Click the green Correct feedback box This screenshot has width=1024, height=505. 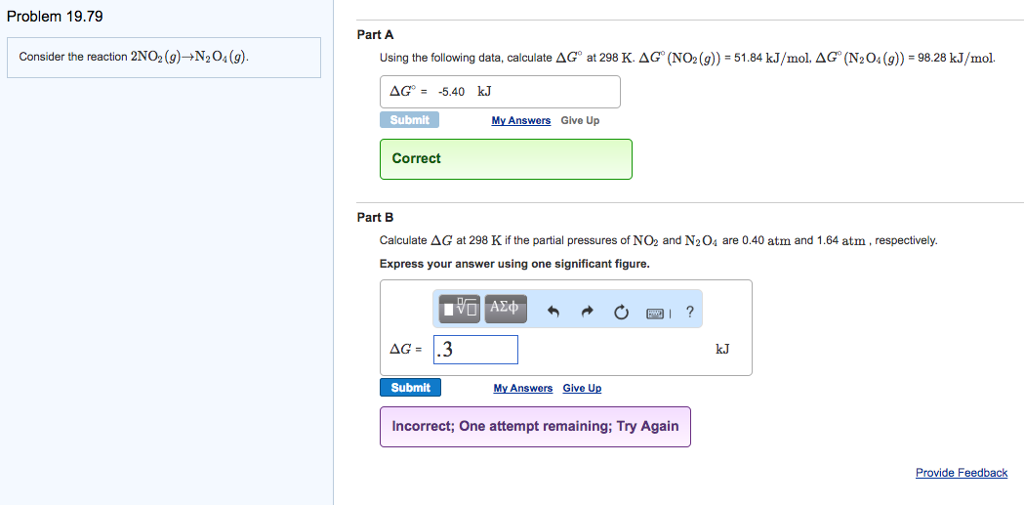coord(506,159)
